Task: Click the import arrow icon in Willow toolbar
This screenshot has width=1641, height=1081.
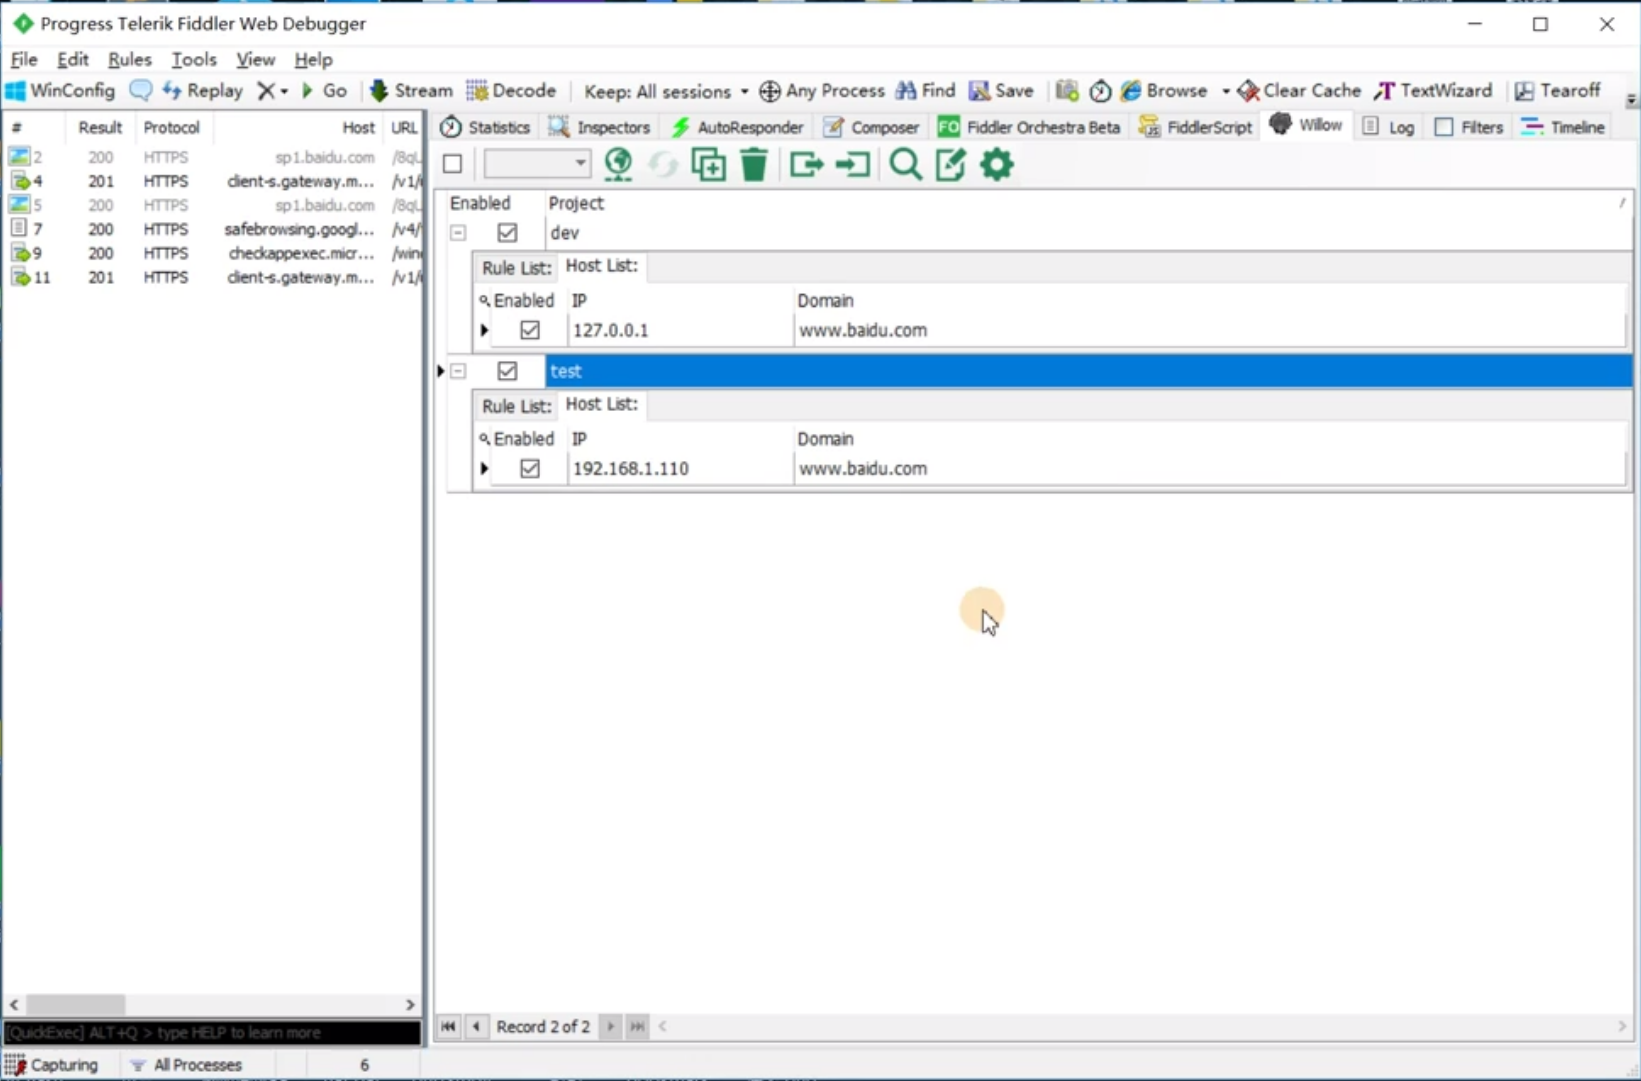Action: 853,164
